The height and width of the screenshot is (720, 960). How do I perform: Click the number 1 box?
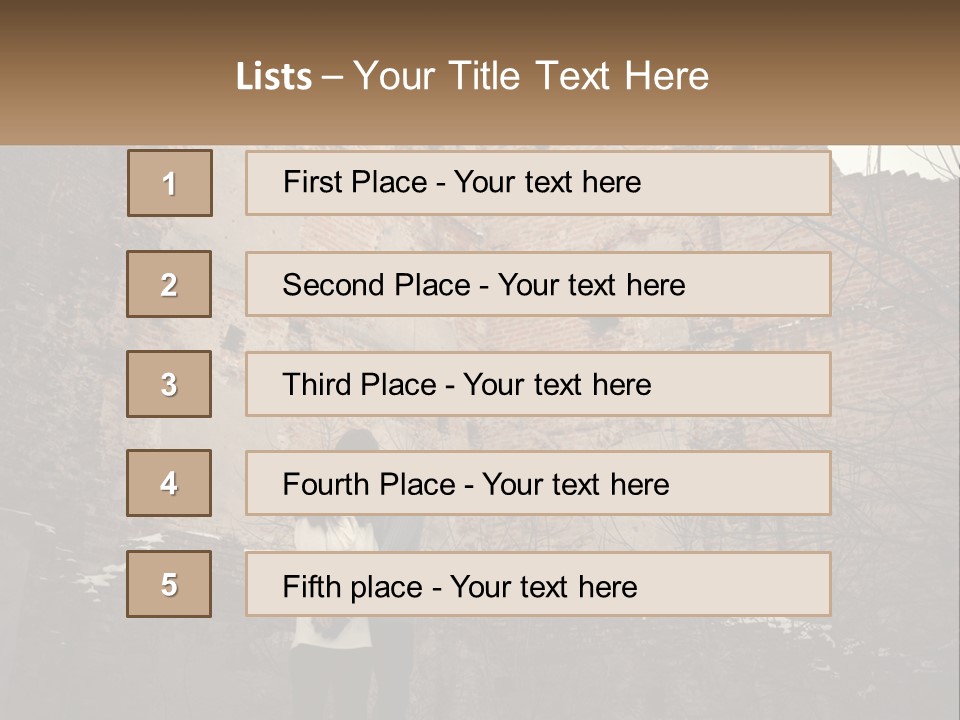pos(170,183)
